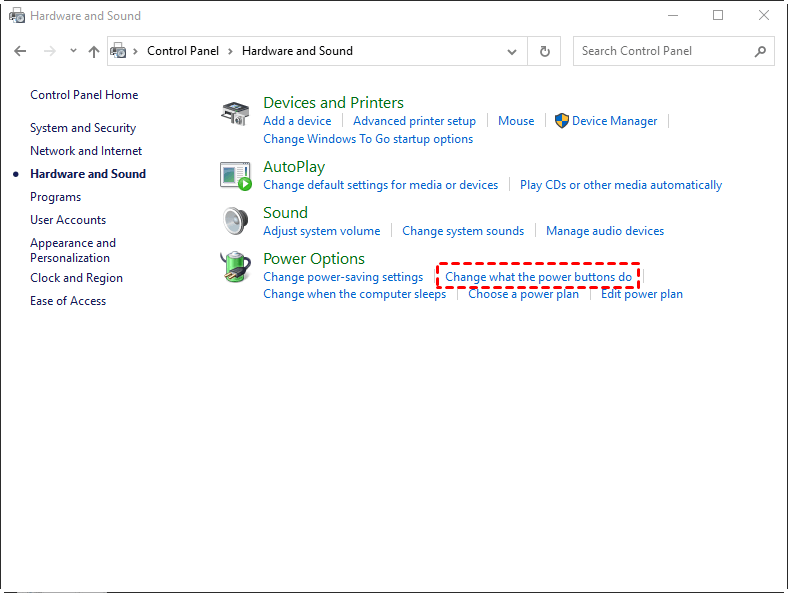Click Change power-saving settings
The width and height of the screenshot is (788, 593).
click(343, 277)
